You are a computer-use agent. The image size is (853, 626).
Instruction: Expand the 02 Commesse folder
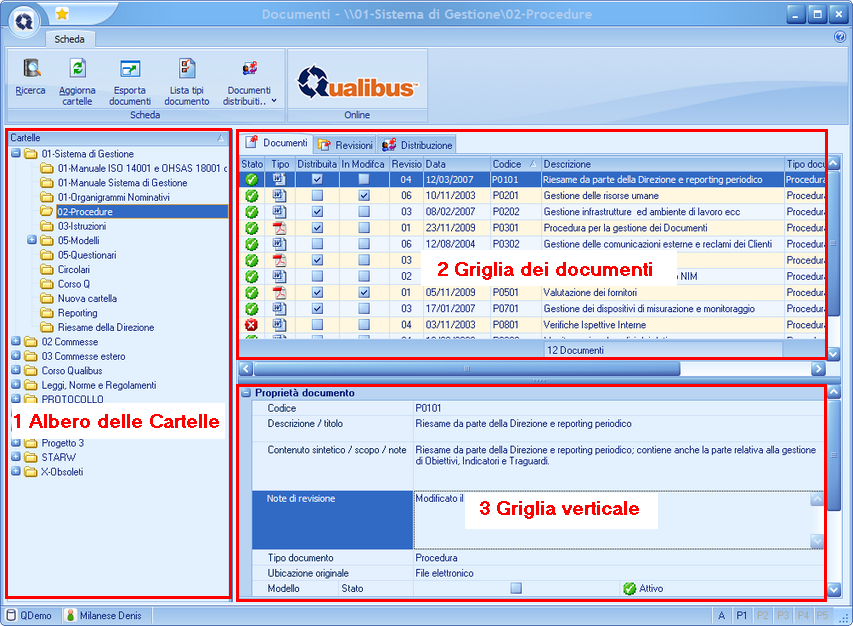pyautogui.click(x=16, y=342)
